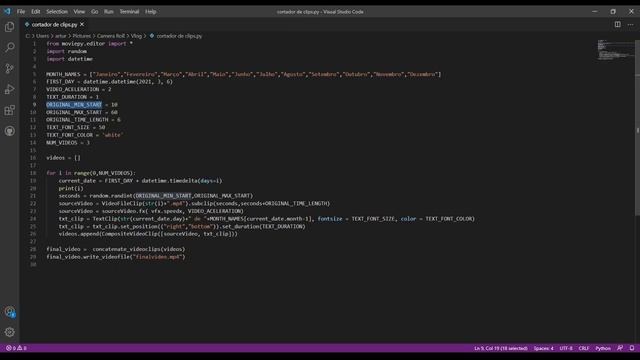
Task: Click the Pictures breadcrumb segment
Action: pos(82,36)
